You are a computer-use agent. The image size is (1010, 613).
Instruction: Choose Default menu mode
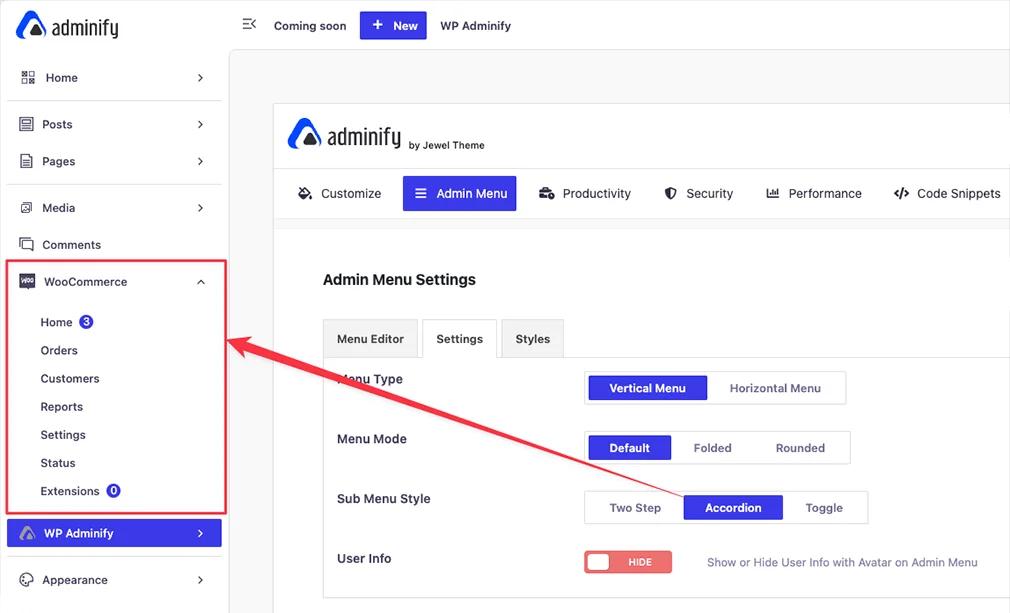(x=629, y=448)
